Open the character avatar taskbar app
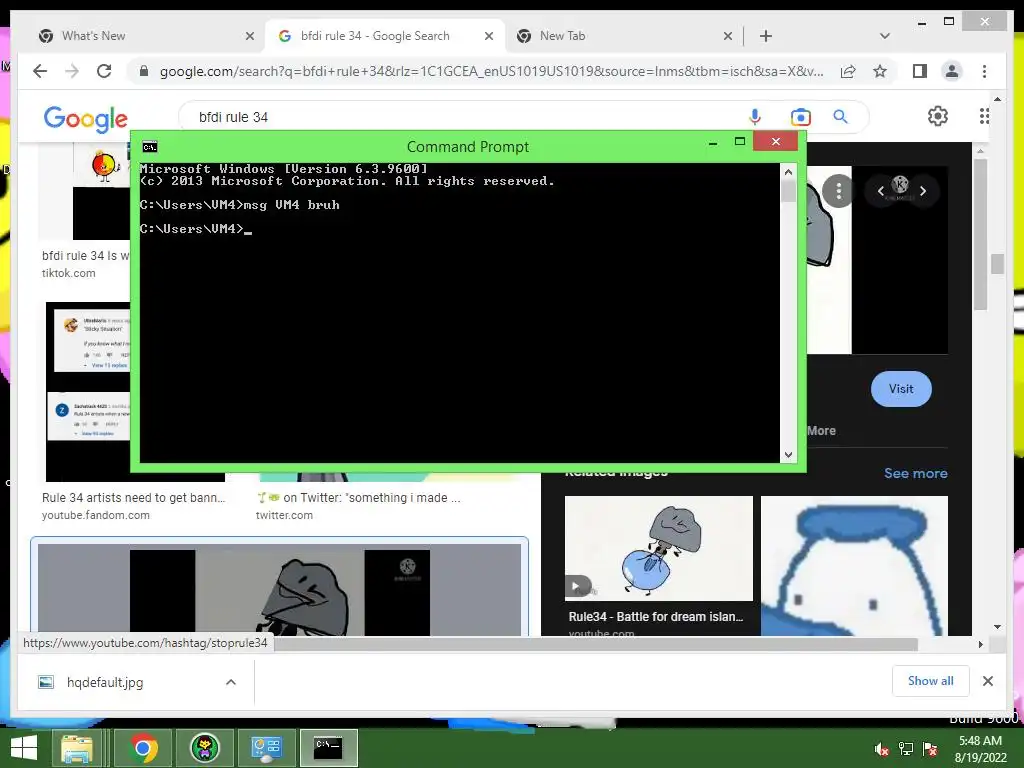 pyautogui.click(x=204, y=748)
